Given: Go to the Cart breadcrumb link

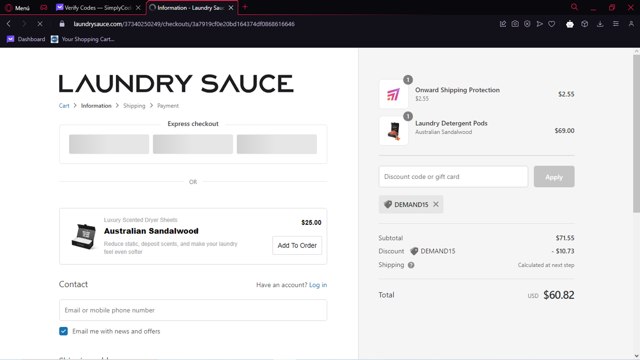Looking at the screenshot, I should click(64, 106).
